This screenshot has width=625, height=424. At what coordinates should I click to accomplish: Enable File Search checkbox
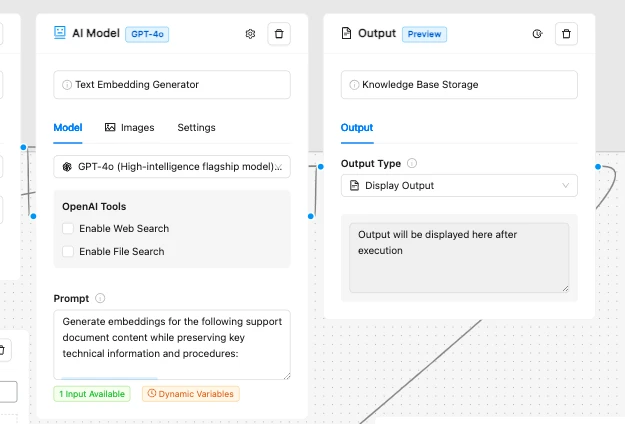pos(68,252)
